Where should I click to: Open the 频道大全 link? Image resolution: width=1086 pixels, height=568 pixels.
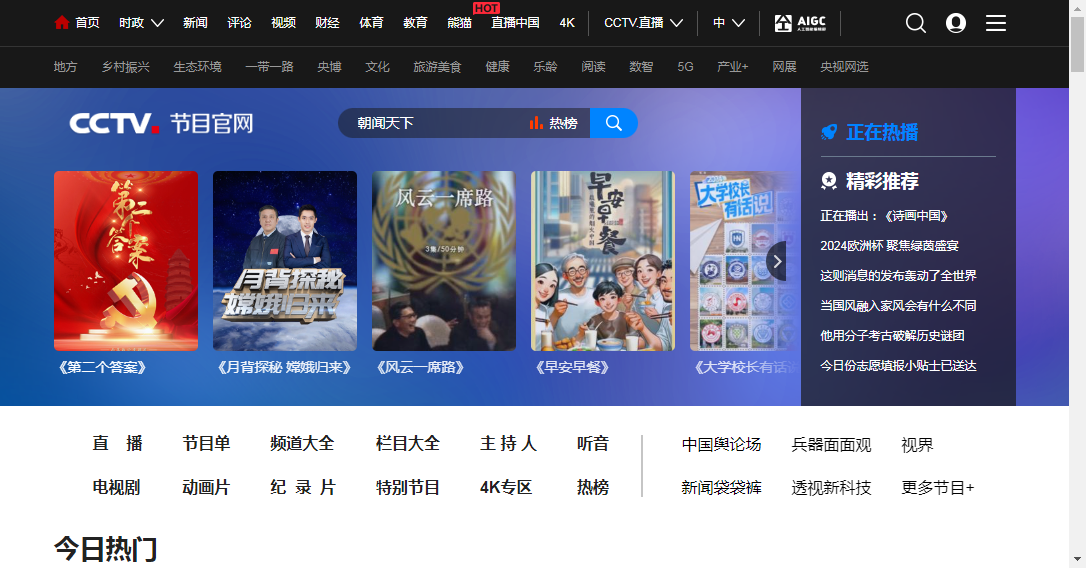tap(302, 443)
